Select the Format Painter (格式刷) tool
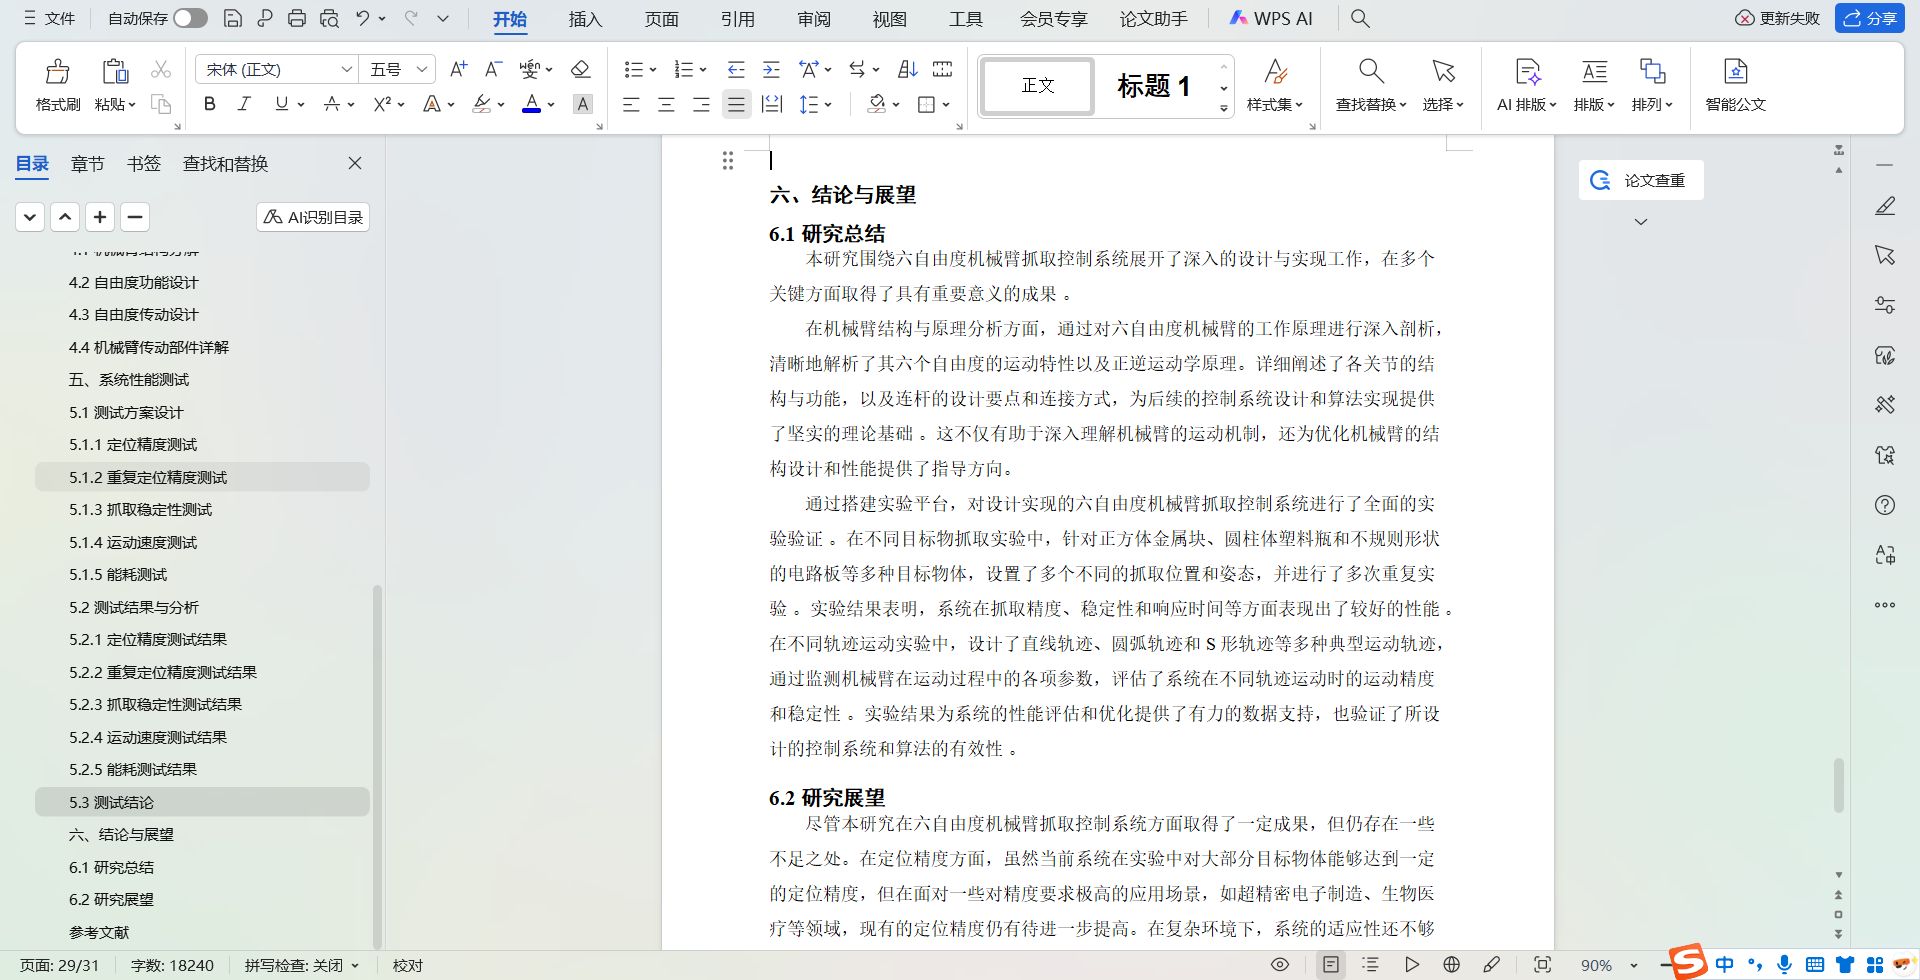1920x980 pixels. tap(58, 85)
